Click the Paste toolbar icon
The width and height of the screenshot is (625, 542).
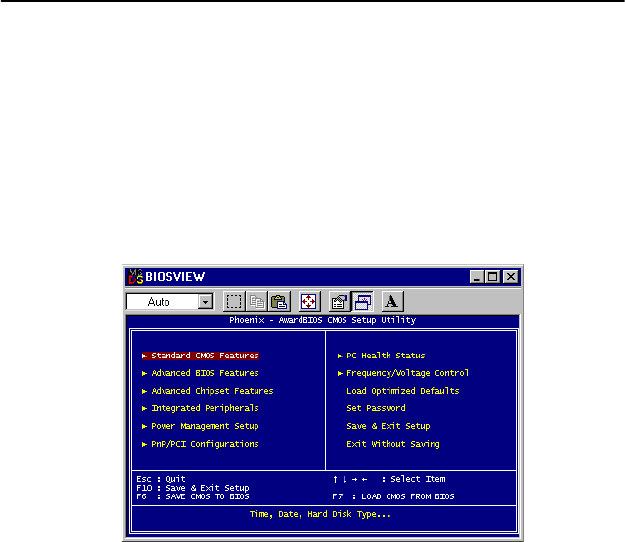(279, 302)
